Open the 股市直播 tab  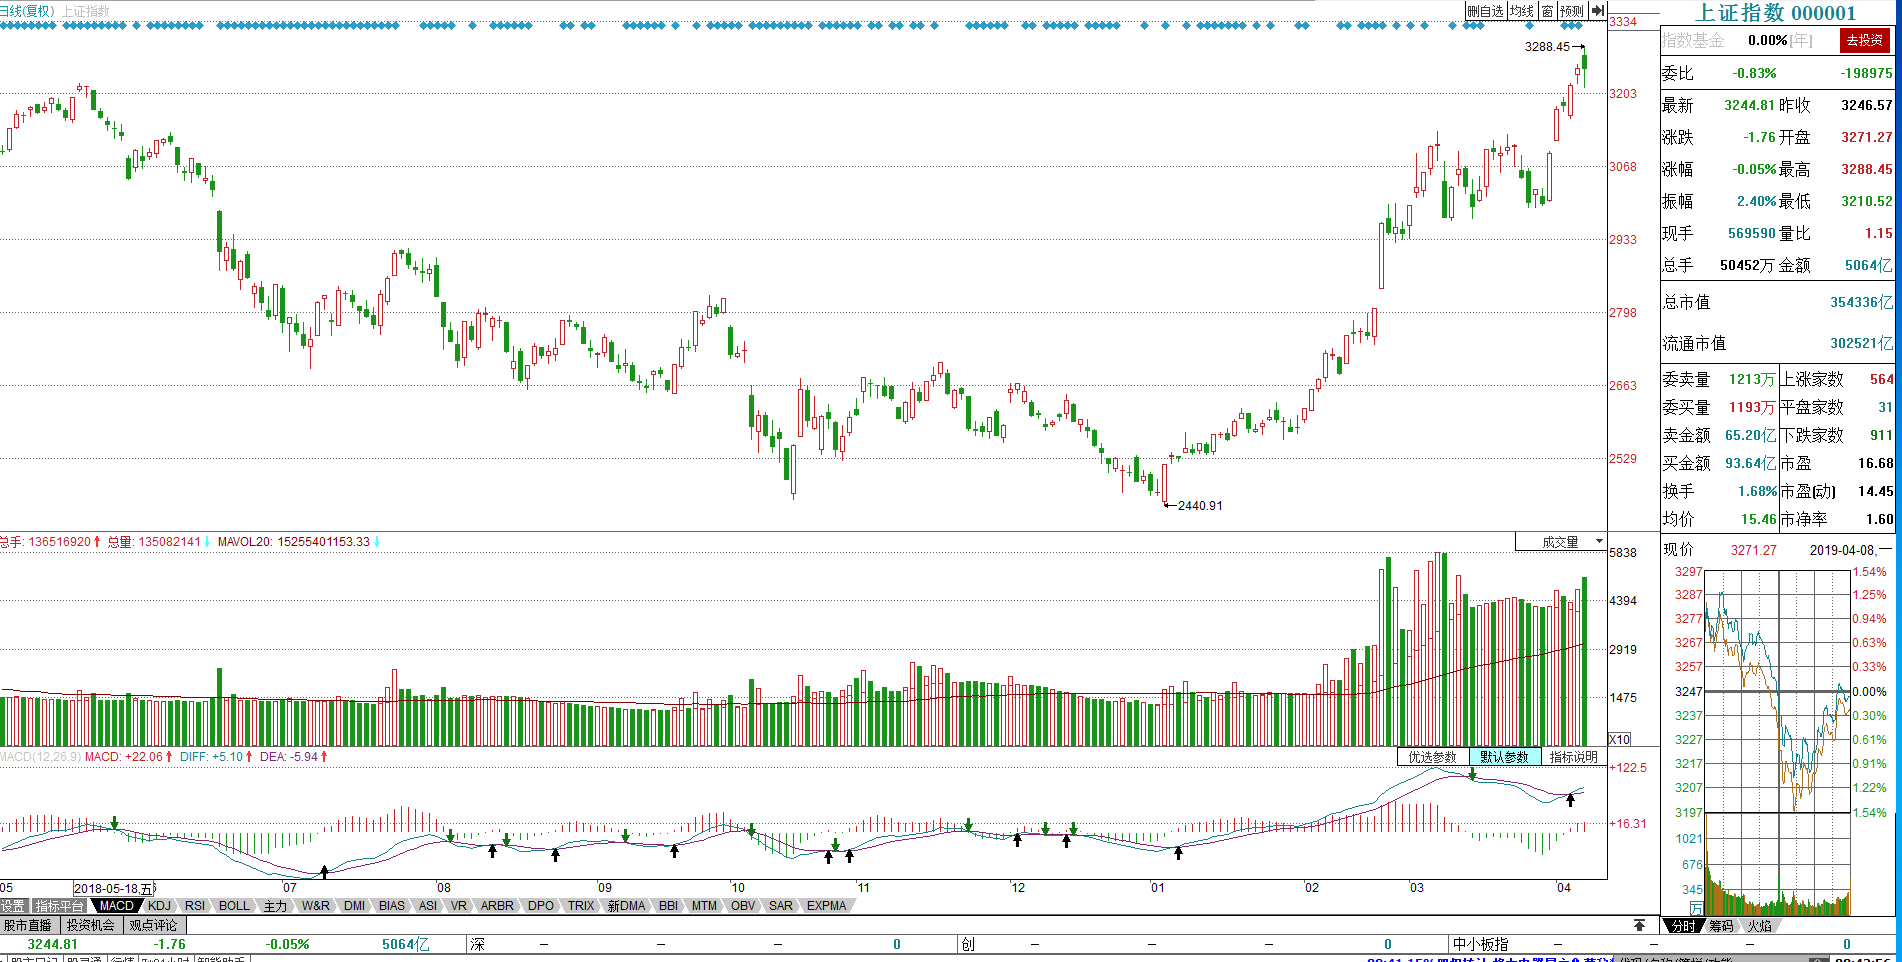[28, 925]
